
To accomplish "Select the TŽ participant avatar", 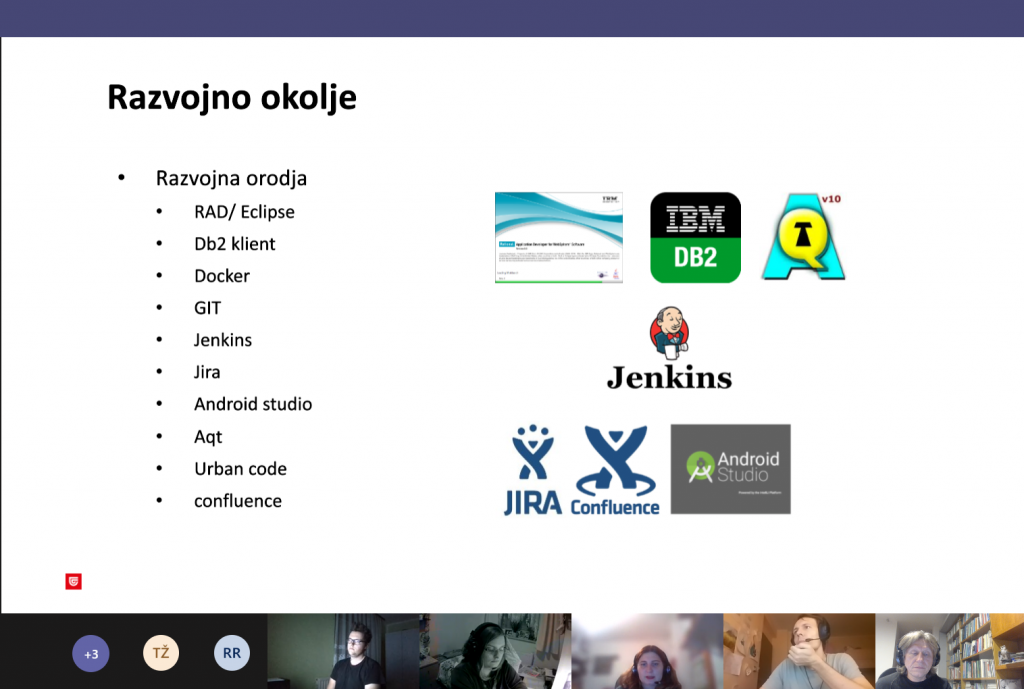I will click(x=161, y=654).
